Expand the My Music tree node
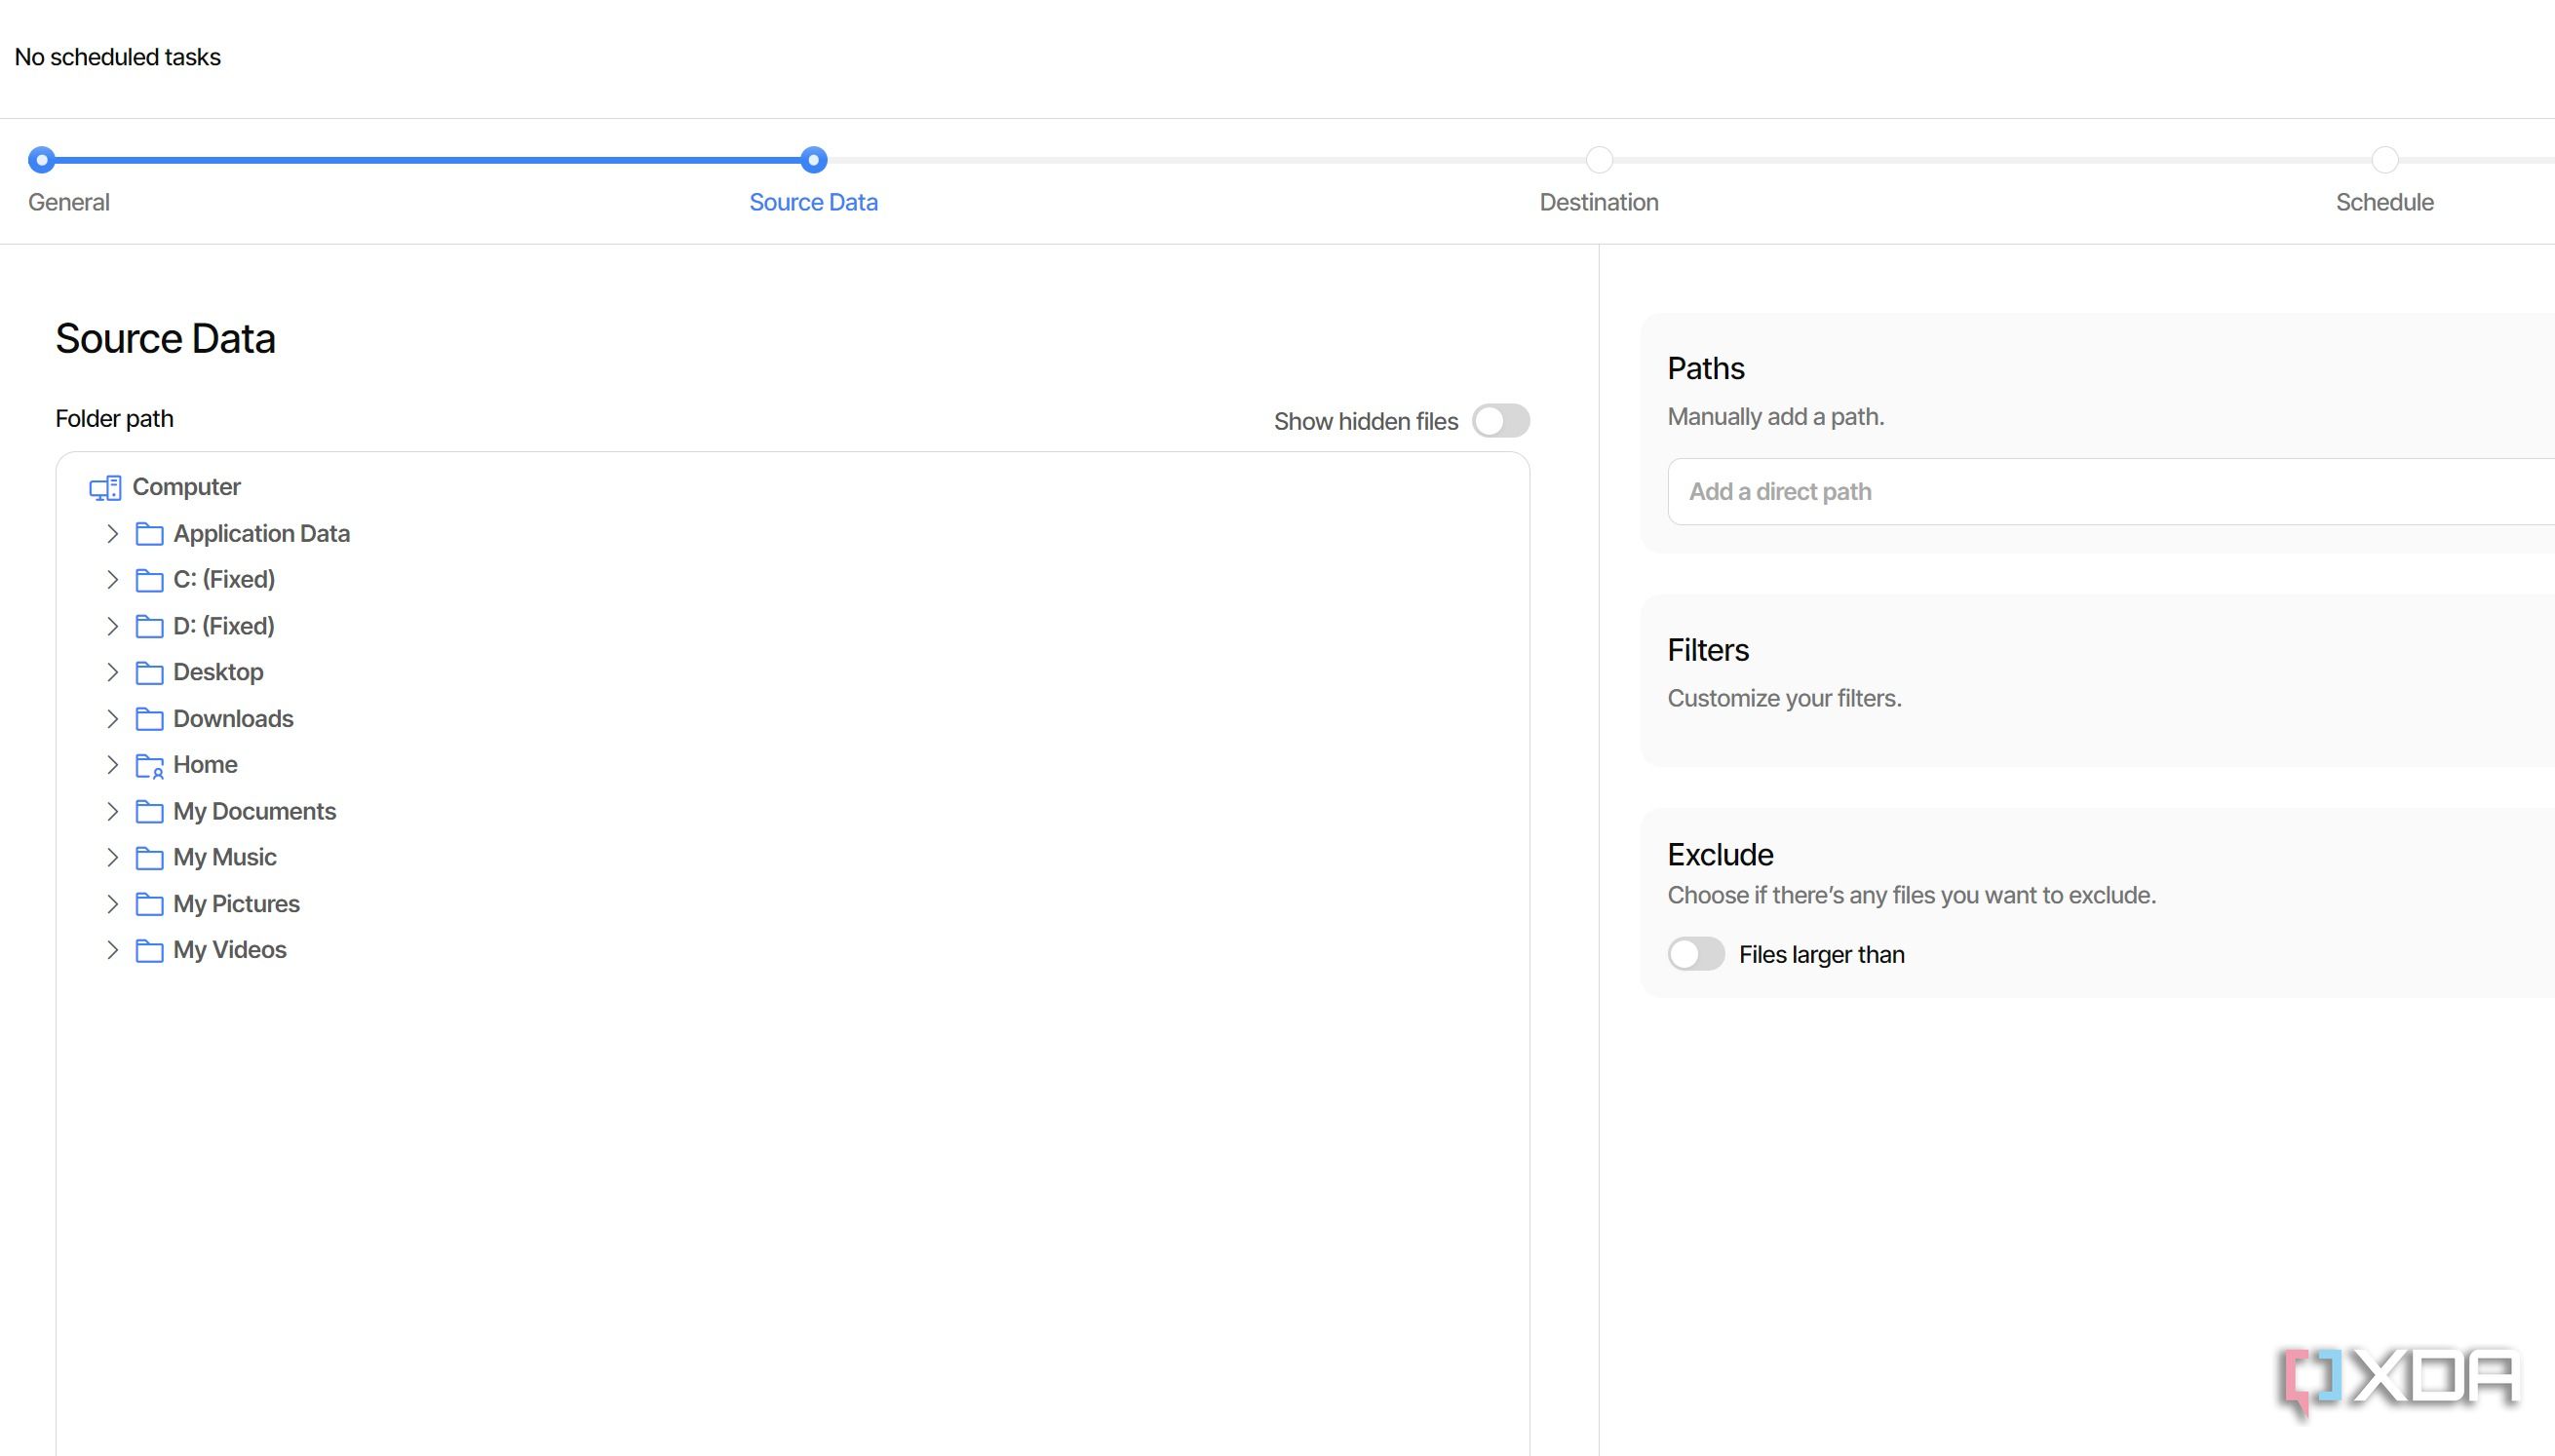2555x1456 pixels. (112, 858)
